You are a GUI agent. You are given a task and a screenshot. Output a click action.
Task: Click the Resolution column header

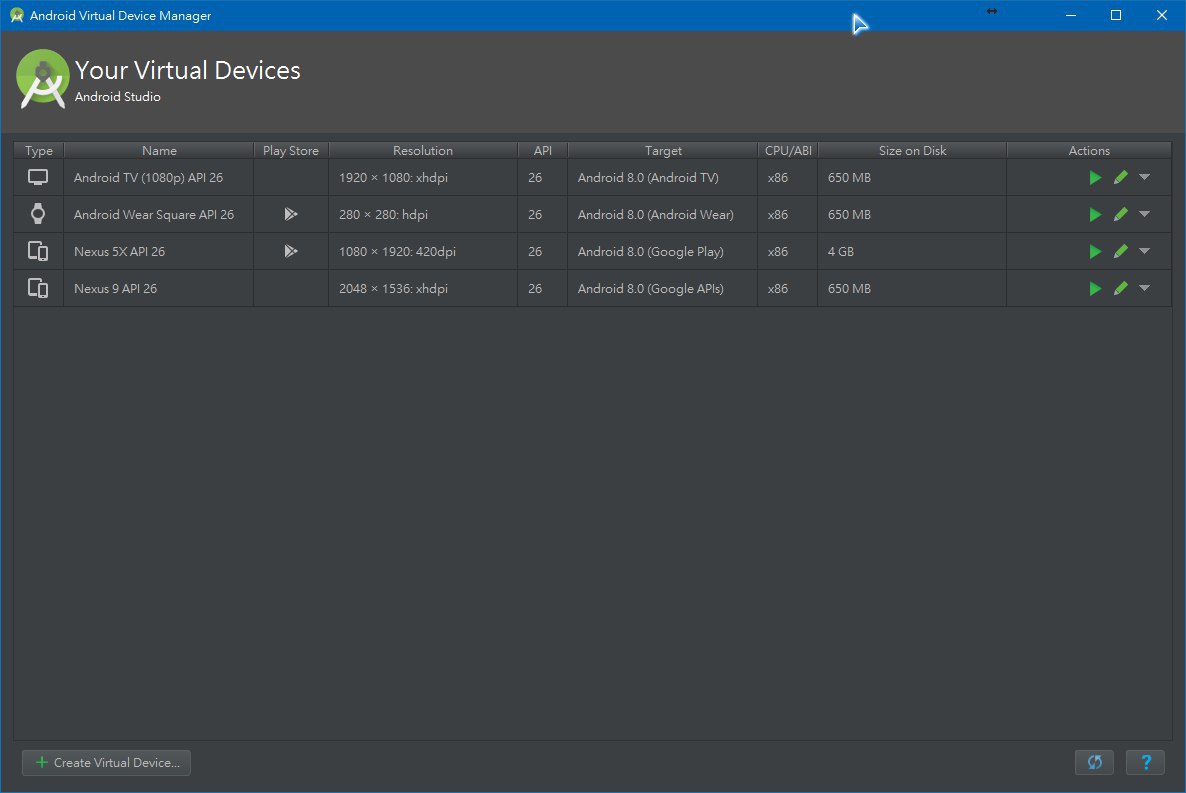pyautogui.click(x=422, y=151)
